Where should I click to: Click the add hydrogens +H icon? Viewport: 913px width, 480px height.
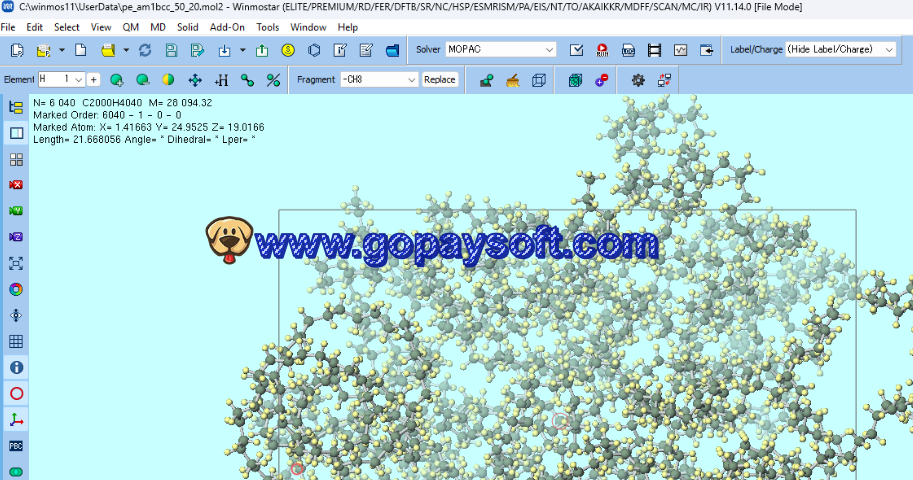click(x=221, y=79)
